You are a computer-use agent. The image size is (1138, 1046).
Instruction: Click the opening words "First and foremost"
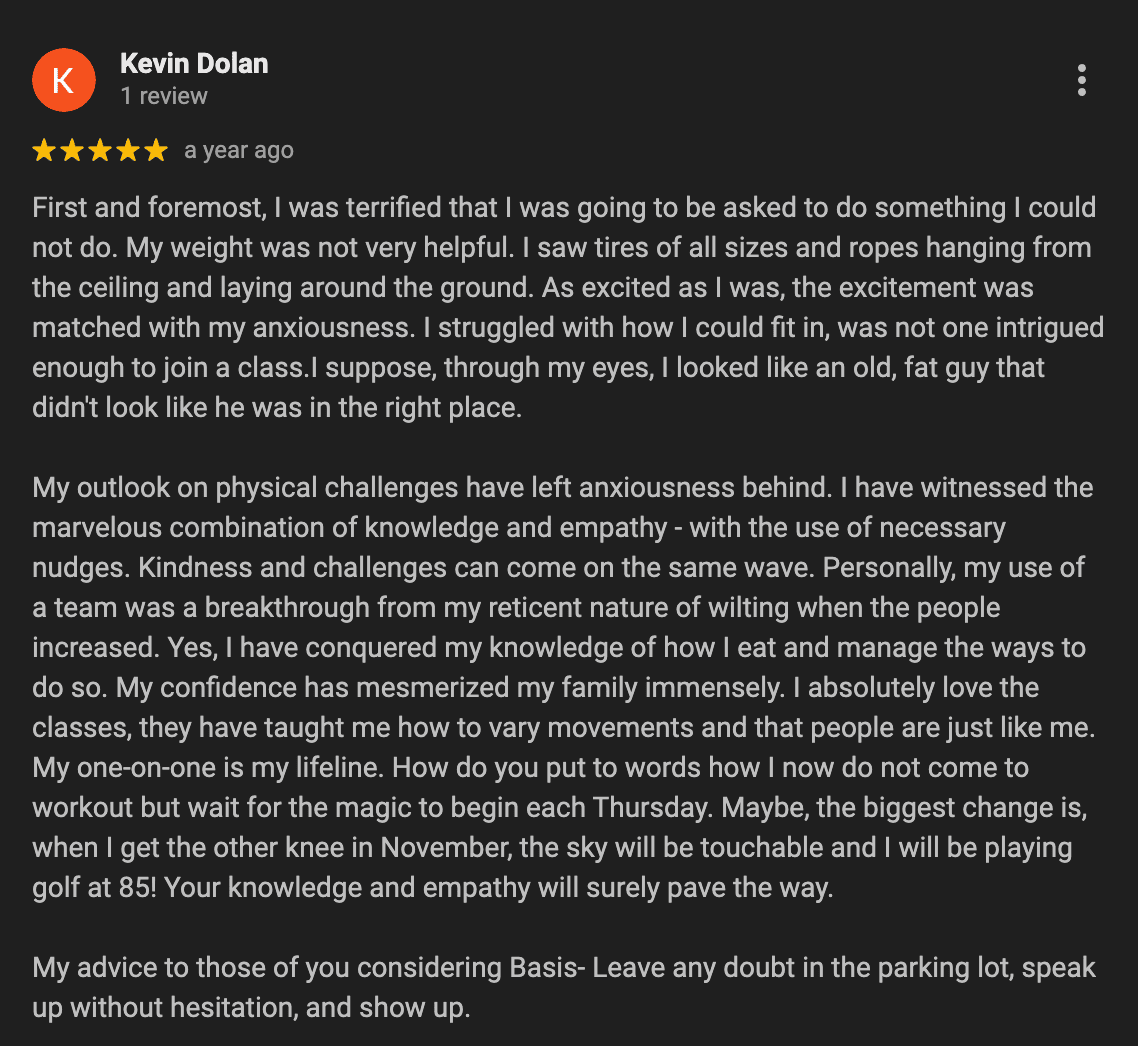(143, 208)
